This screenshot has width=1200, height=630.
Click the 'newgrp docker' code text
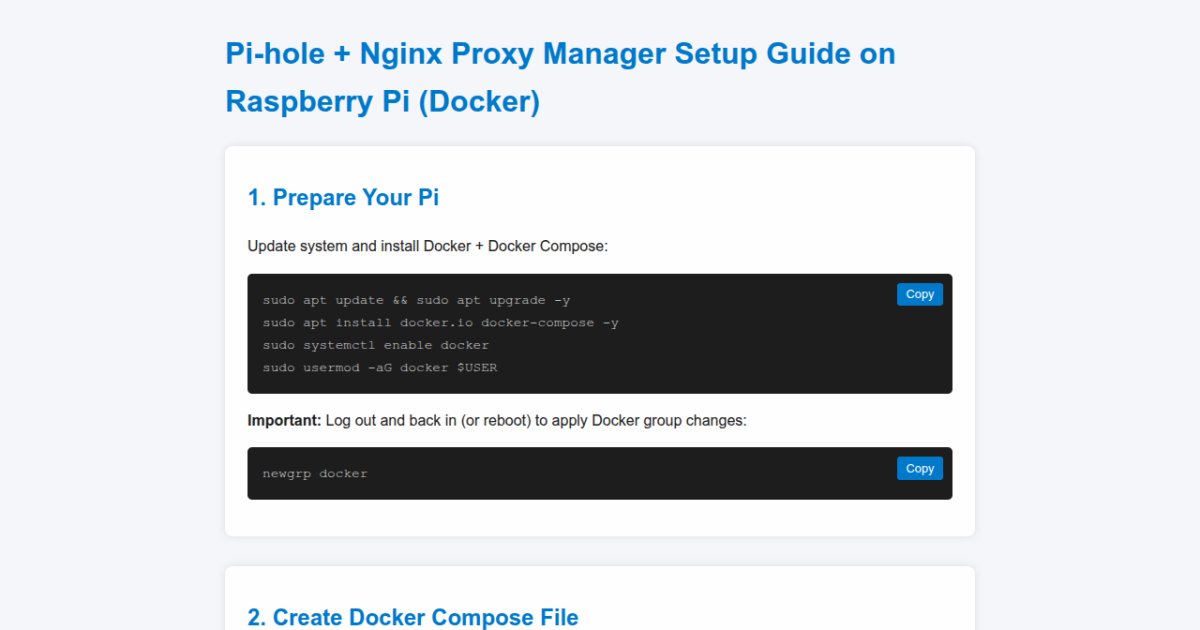[315, 474]
